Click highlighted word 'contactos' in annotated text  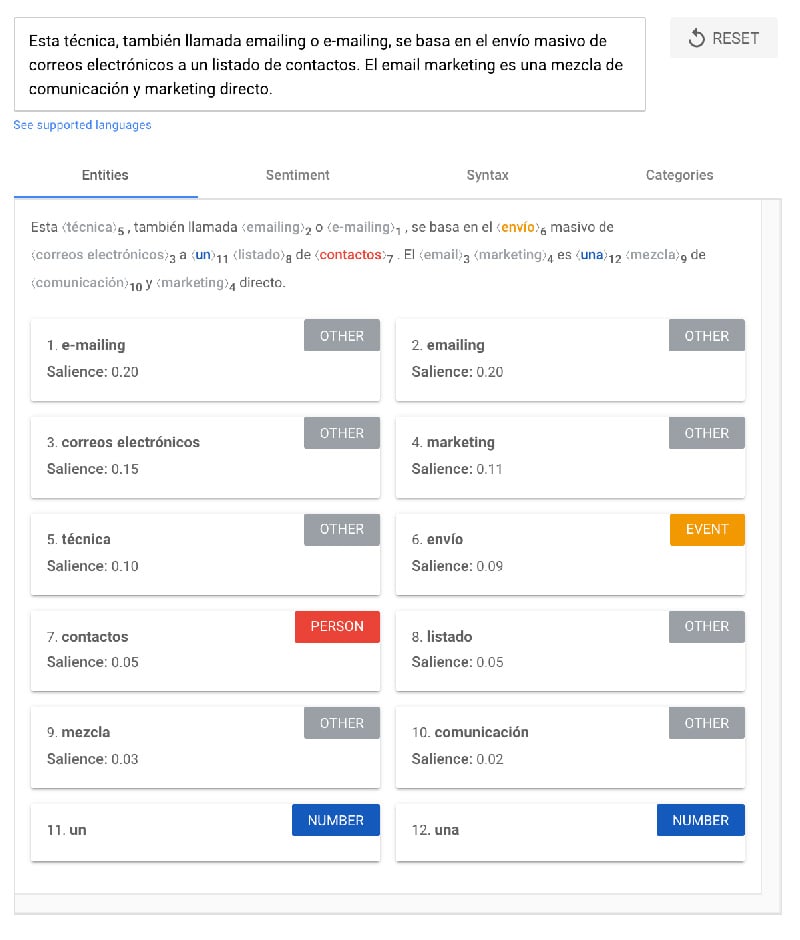351,255
